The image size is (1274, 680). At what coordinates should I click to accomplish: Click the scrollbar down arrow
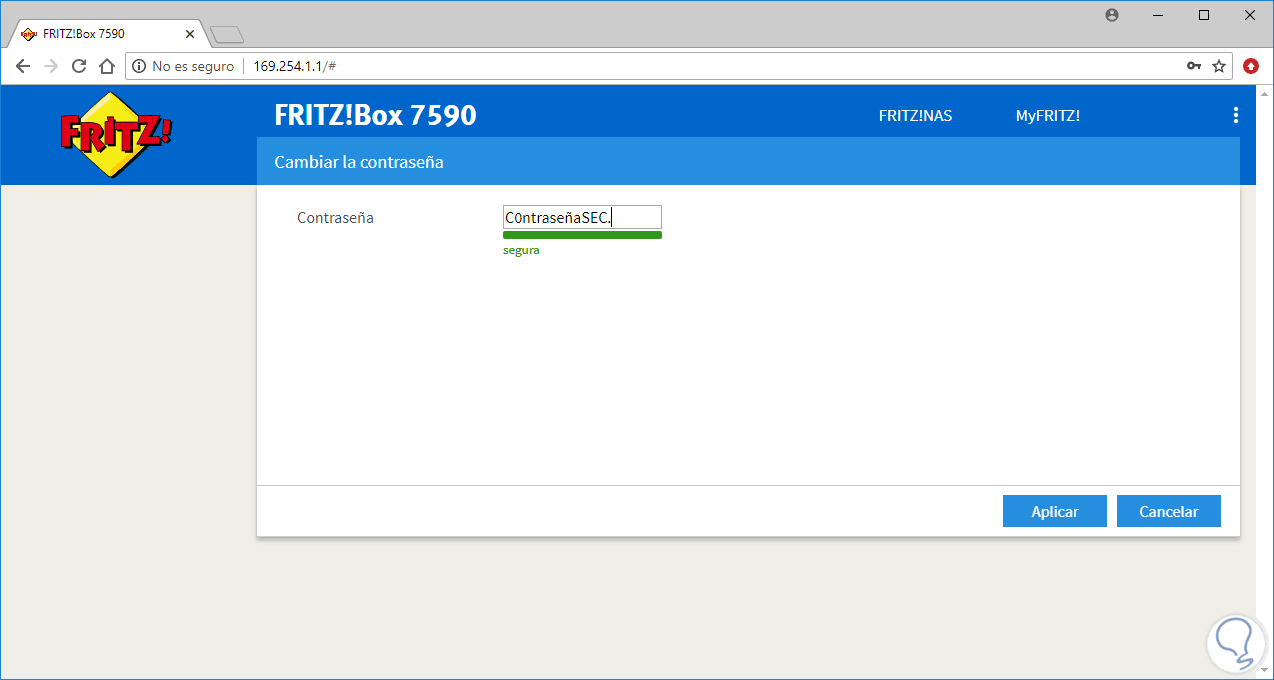pos(1264,670)
